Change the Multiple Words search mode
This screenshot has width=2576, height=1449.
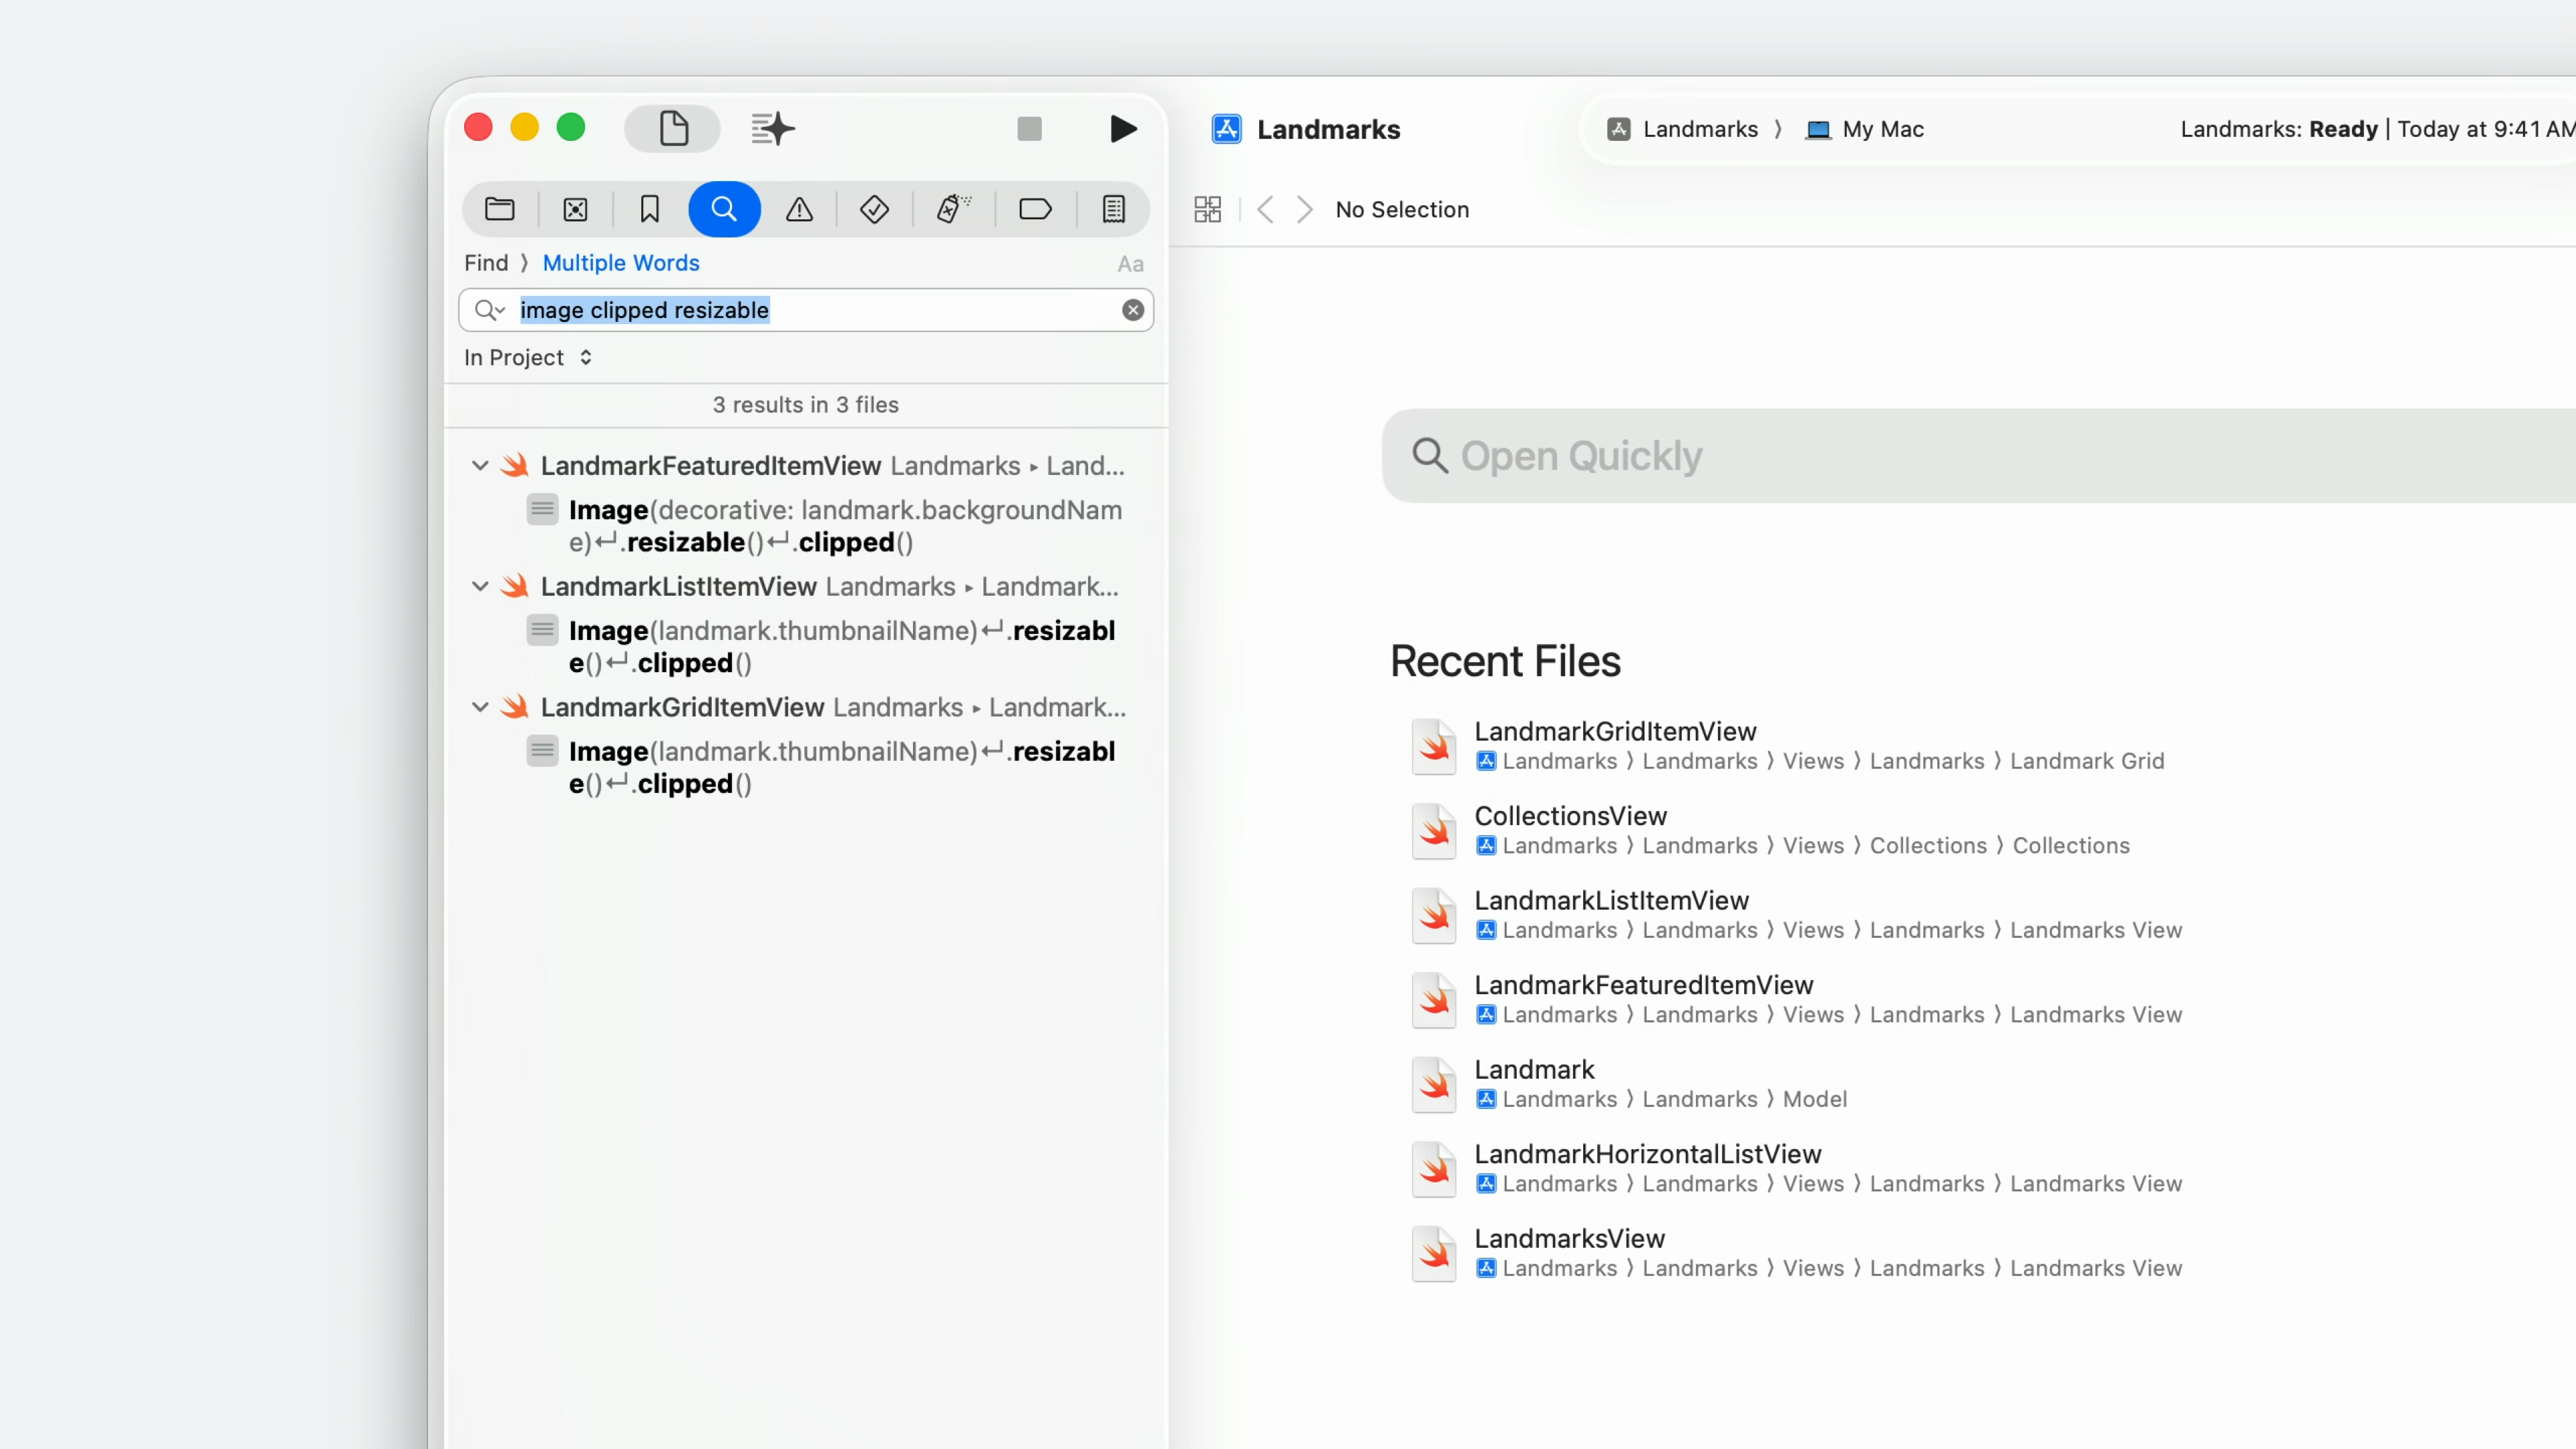(620, 263)
